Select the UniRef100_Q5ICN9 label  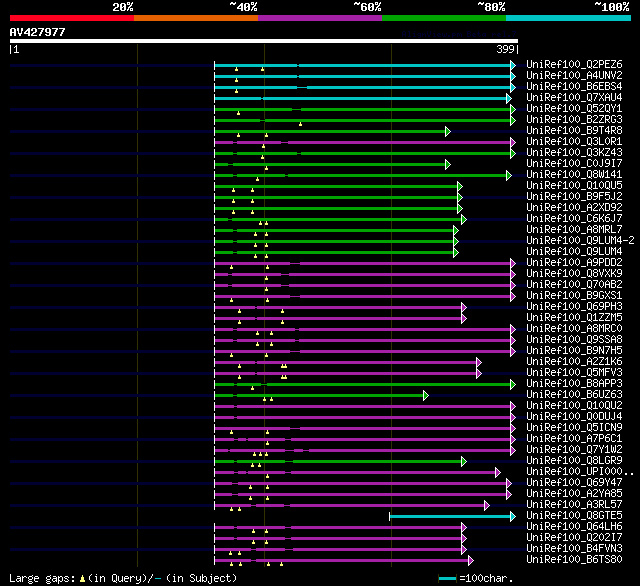(x=574, y=428)
